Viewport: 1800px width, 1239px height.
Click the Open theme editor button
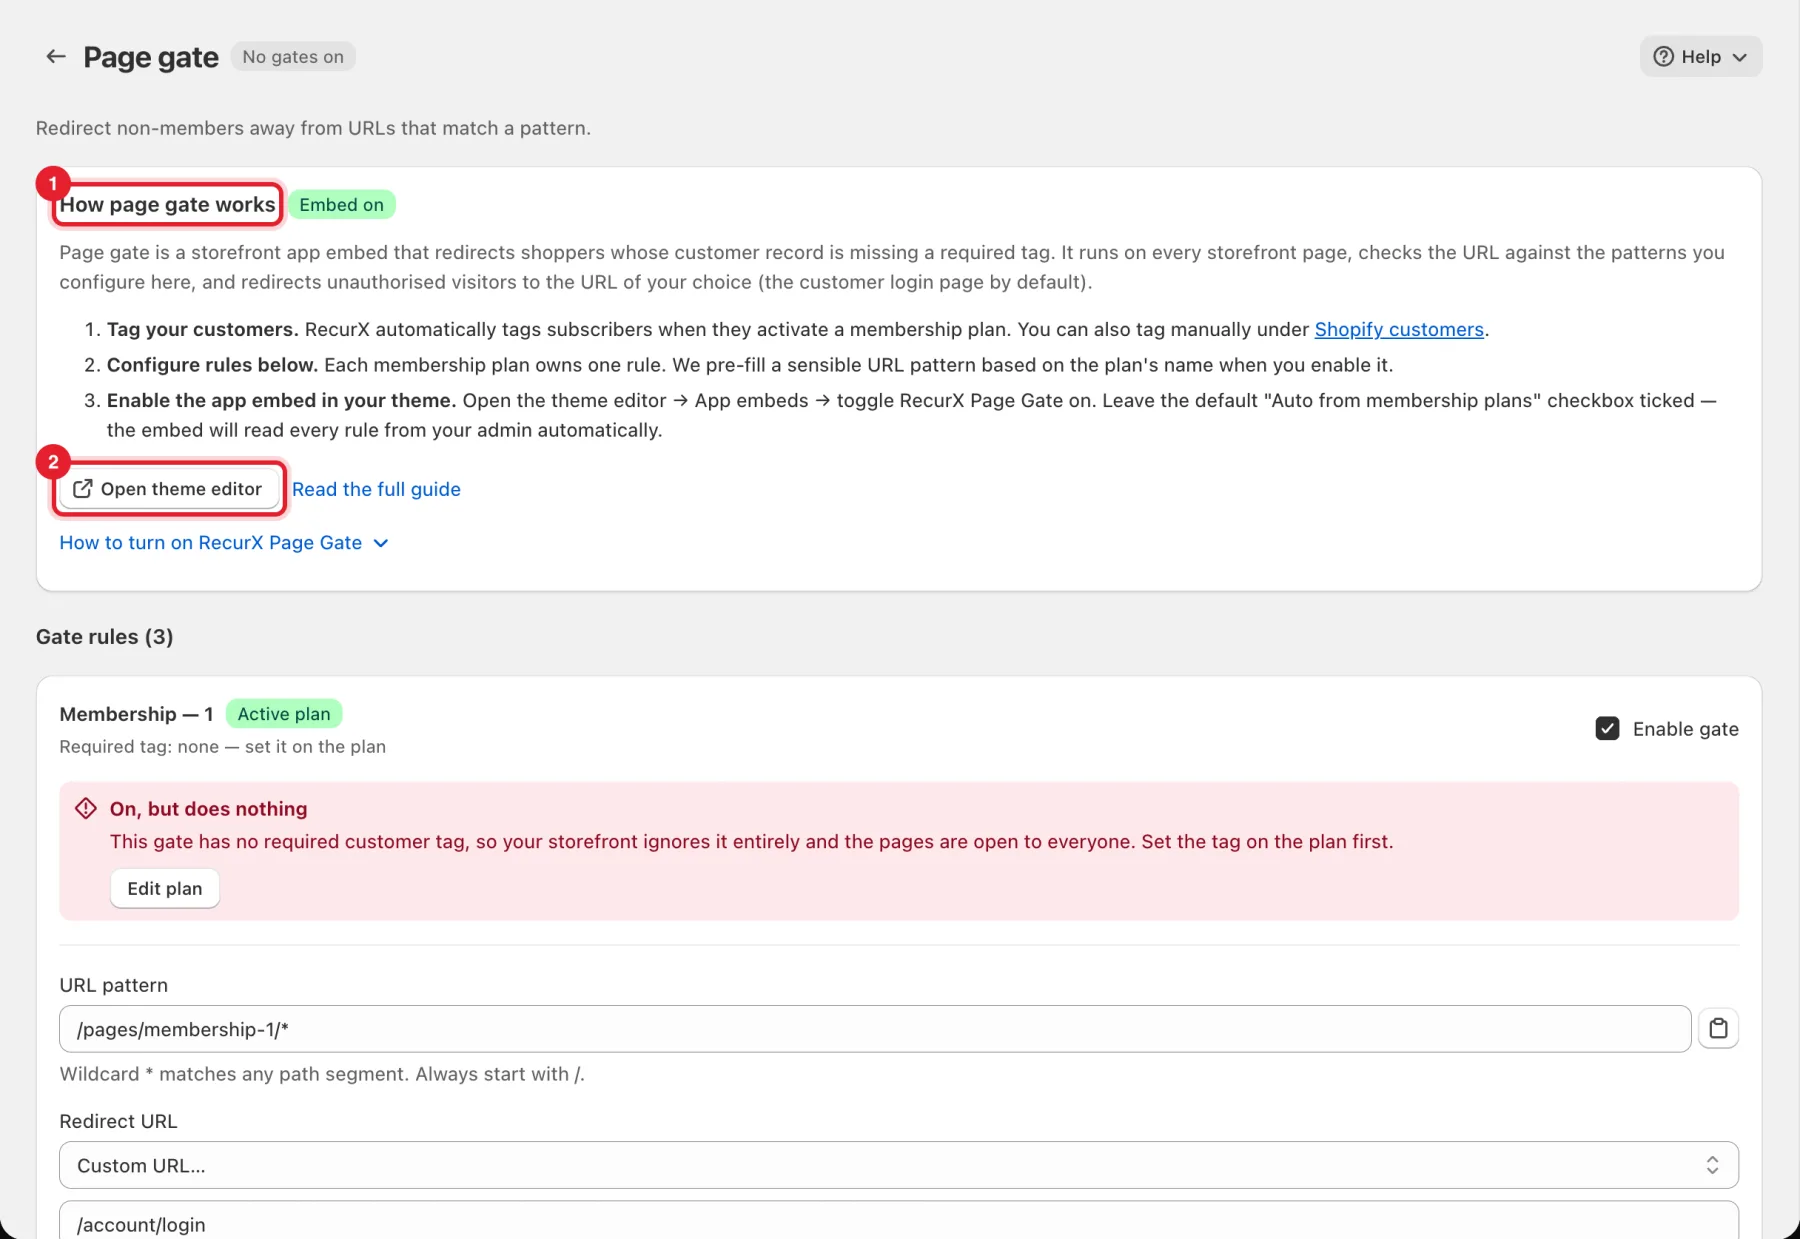coord(168,489)
